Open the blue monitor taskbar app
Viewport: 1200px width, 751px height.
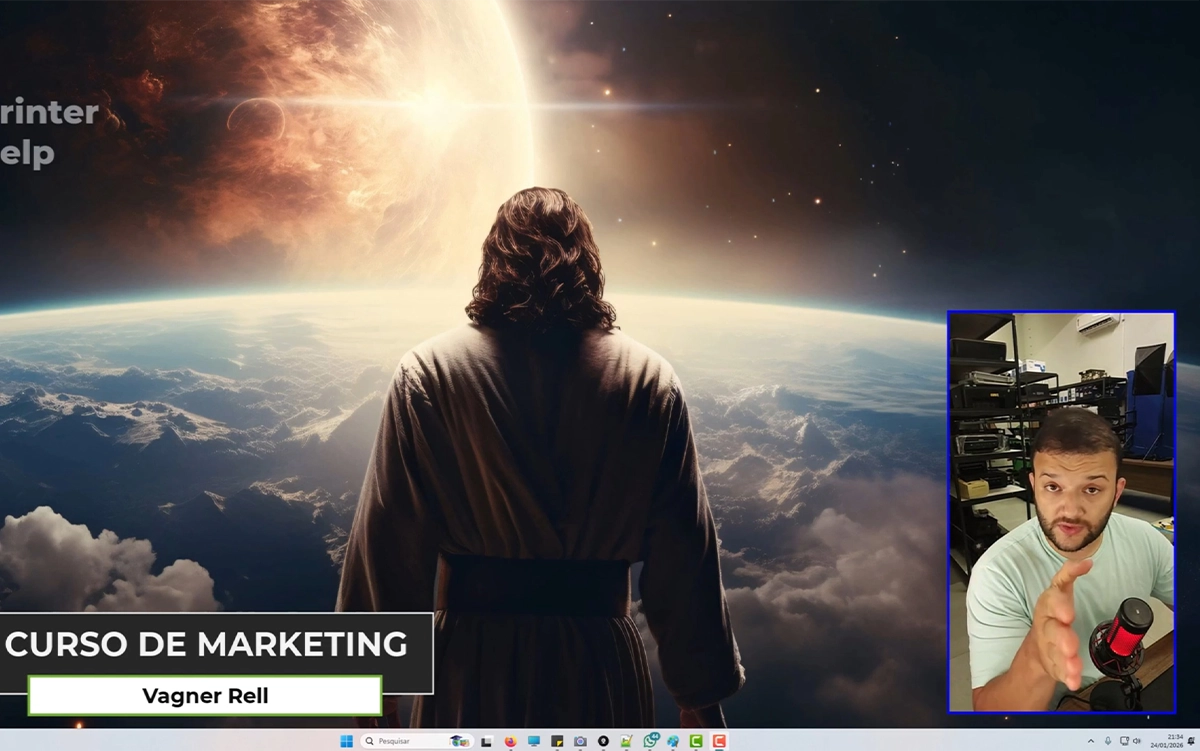point(534,741)
